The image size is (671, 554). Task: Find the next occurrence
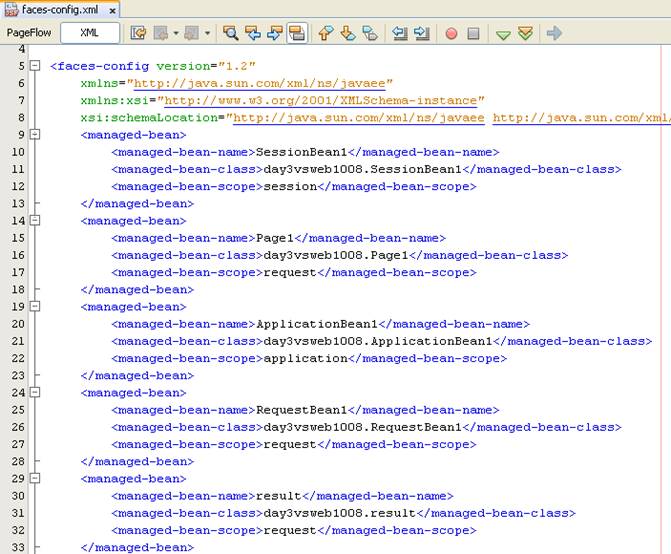coord(274,33)
